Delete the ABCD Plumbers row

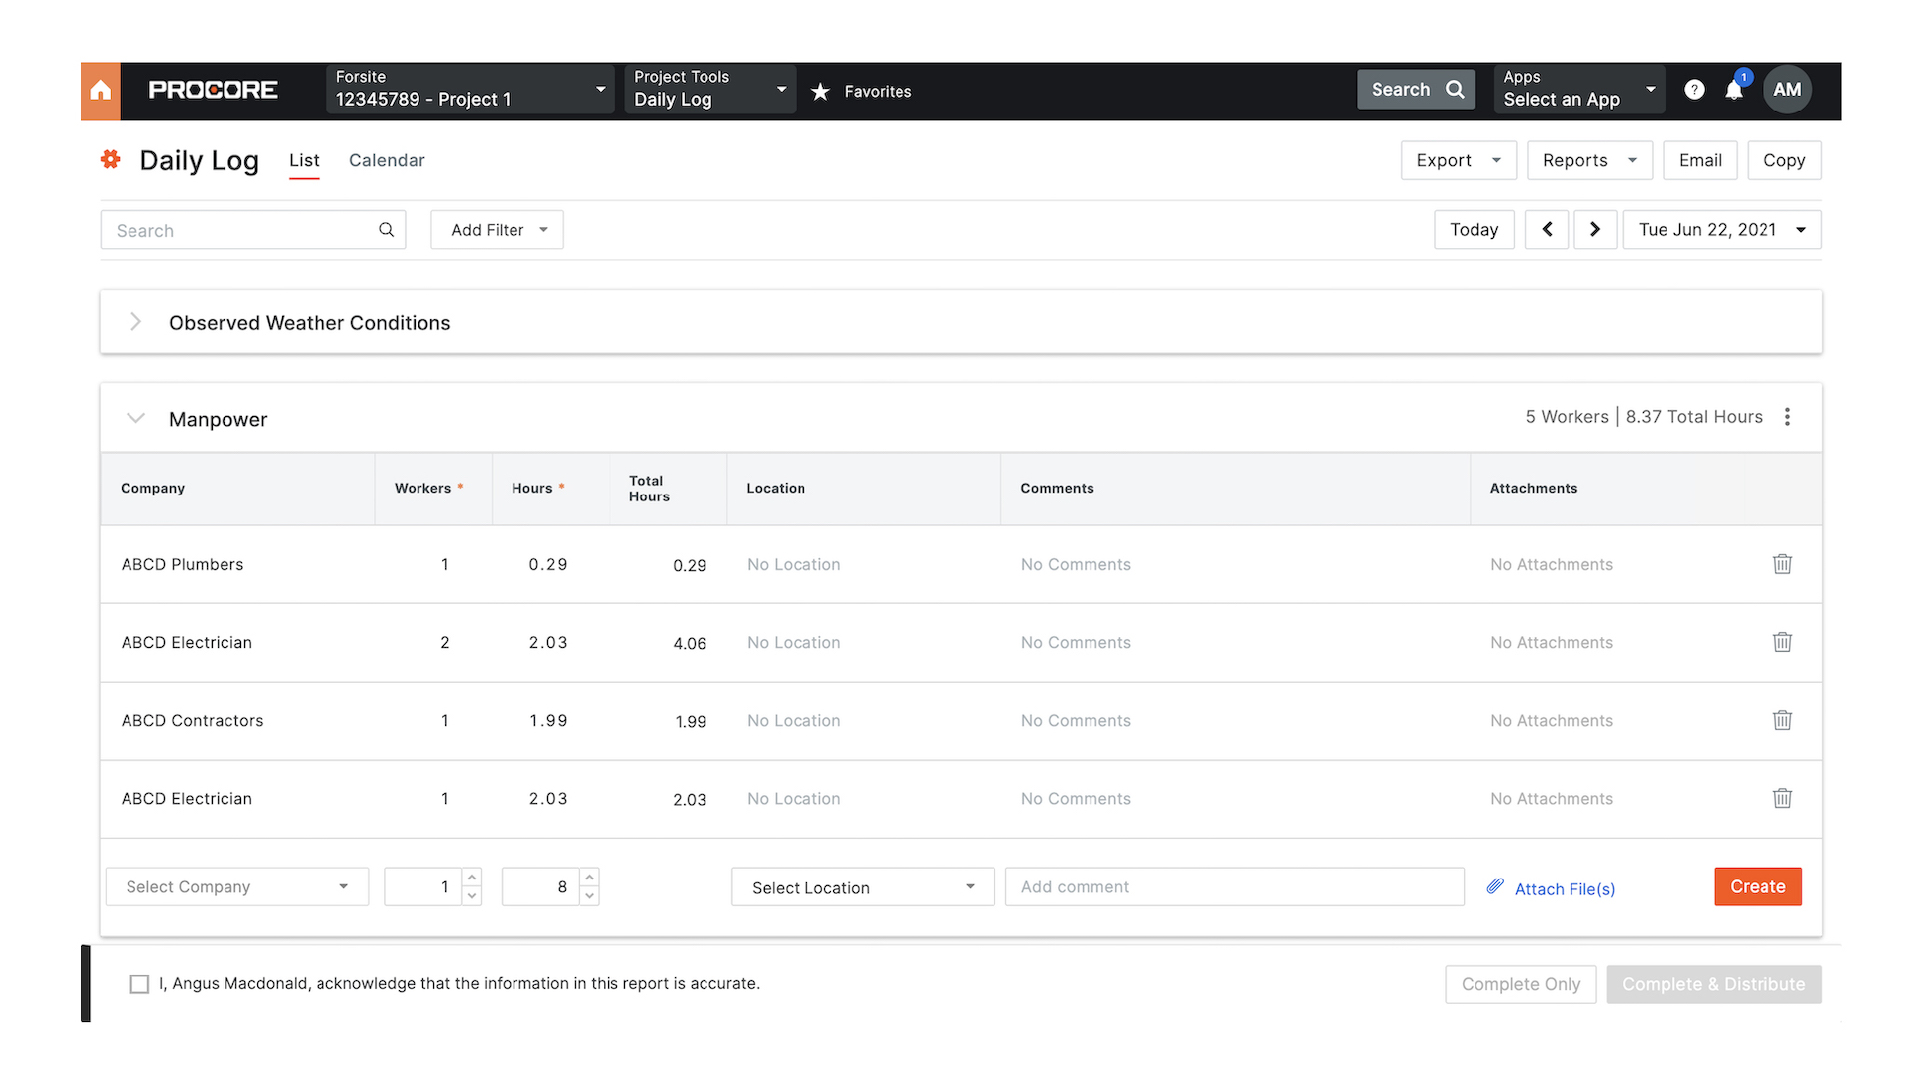pos(1782,564)
